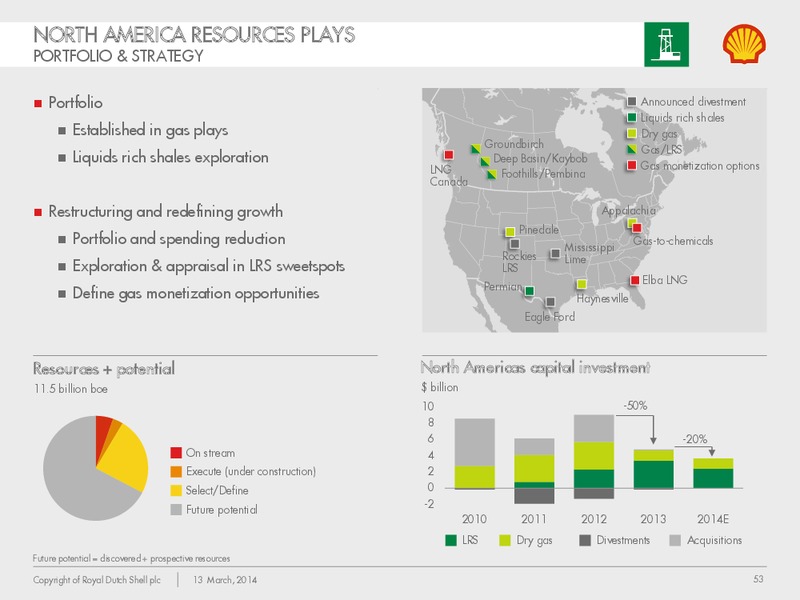Select the Deep Basin/Kaybob map marker
800x600 pixels.
tap(485, 161)
